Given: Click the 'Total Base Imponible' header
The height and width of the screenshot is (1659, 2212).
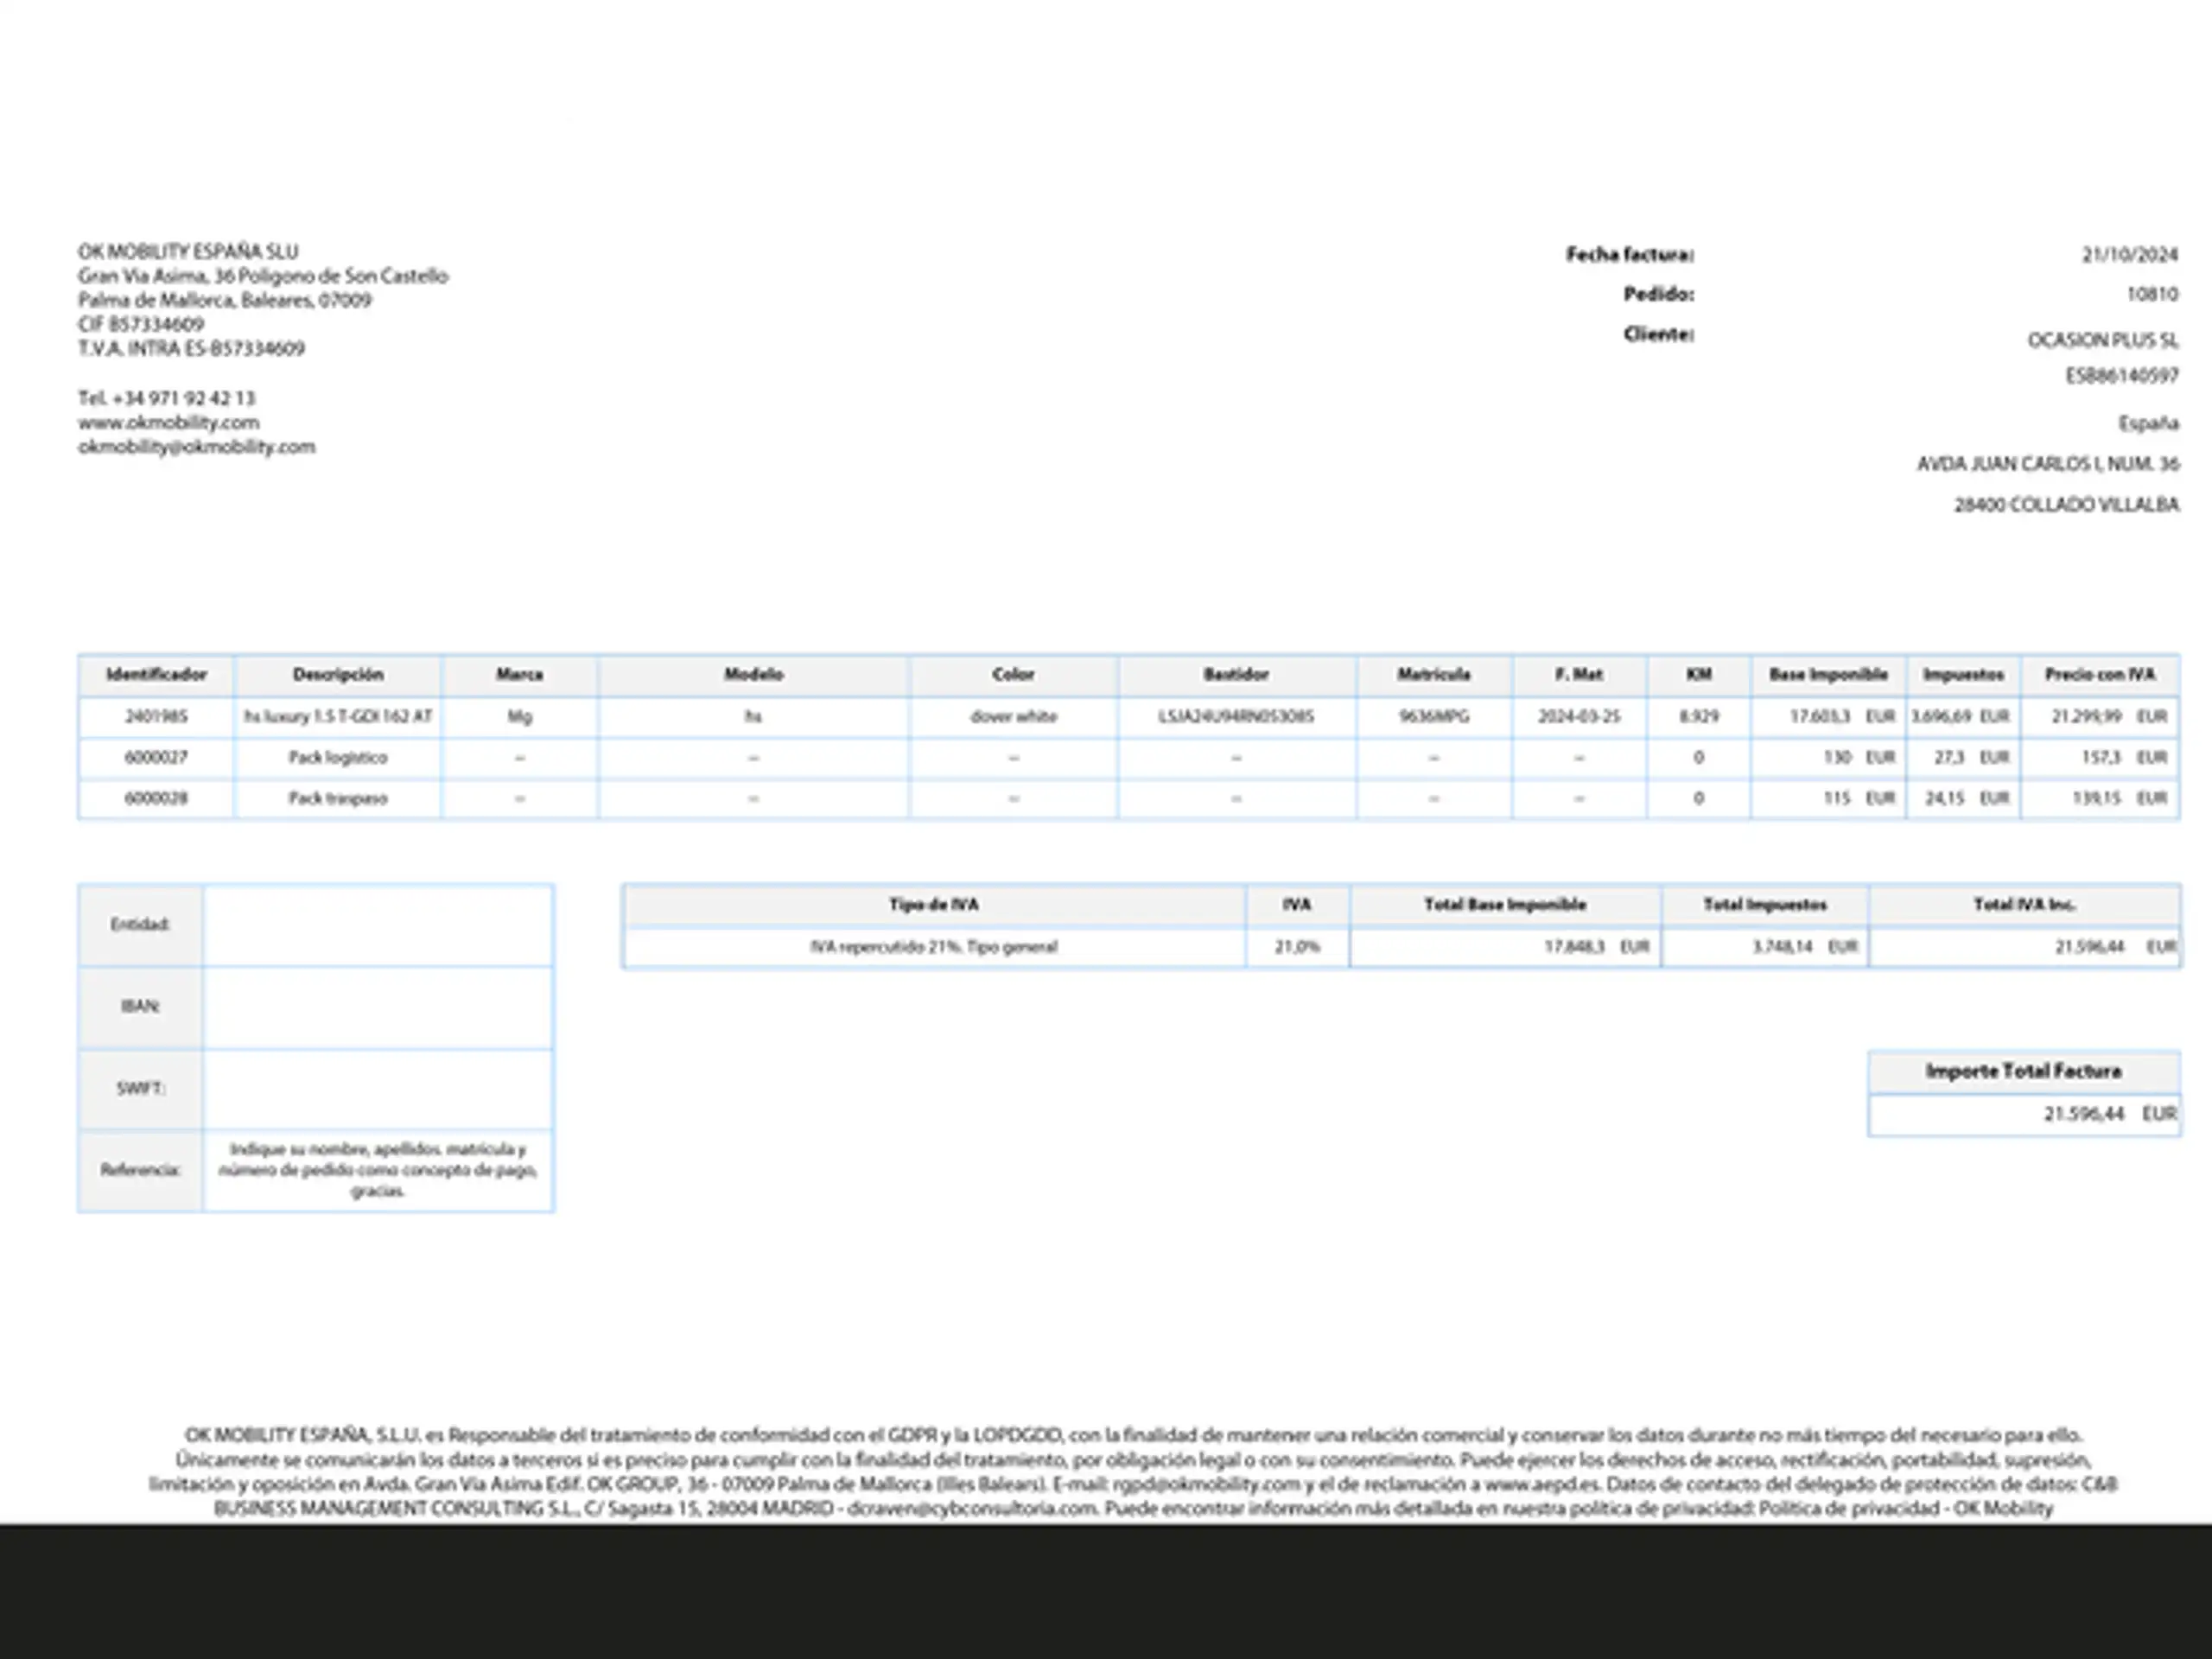Looking at the screenshot, I should 1505,905.
